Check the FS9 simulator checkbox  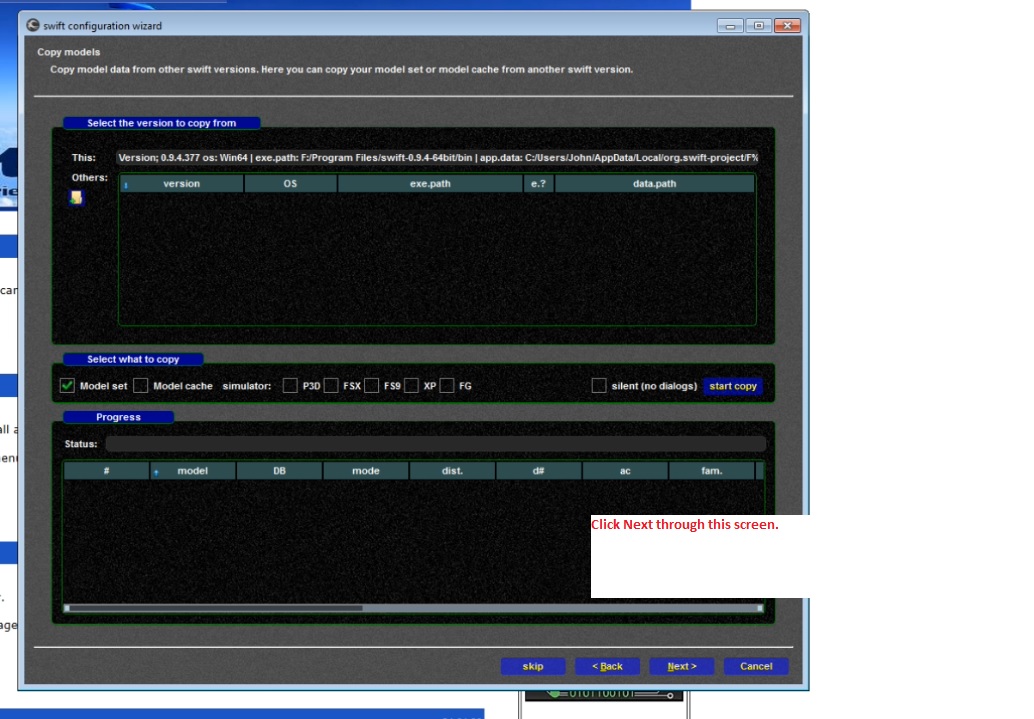(x=371, y=386)
